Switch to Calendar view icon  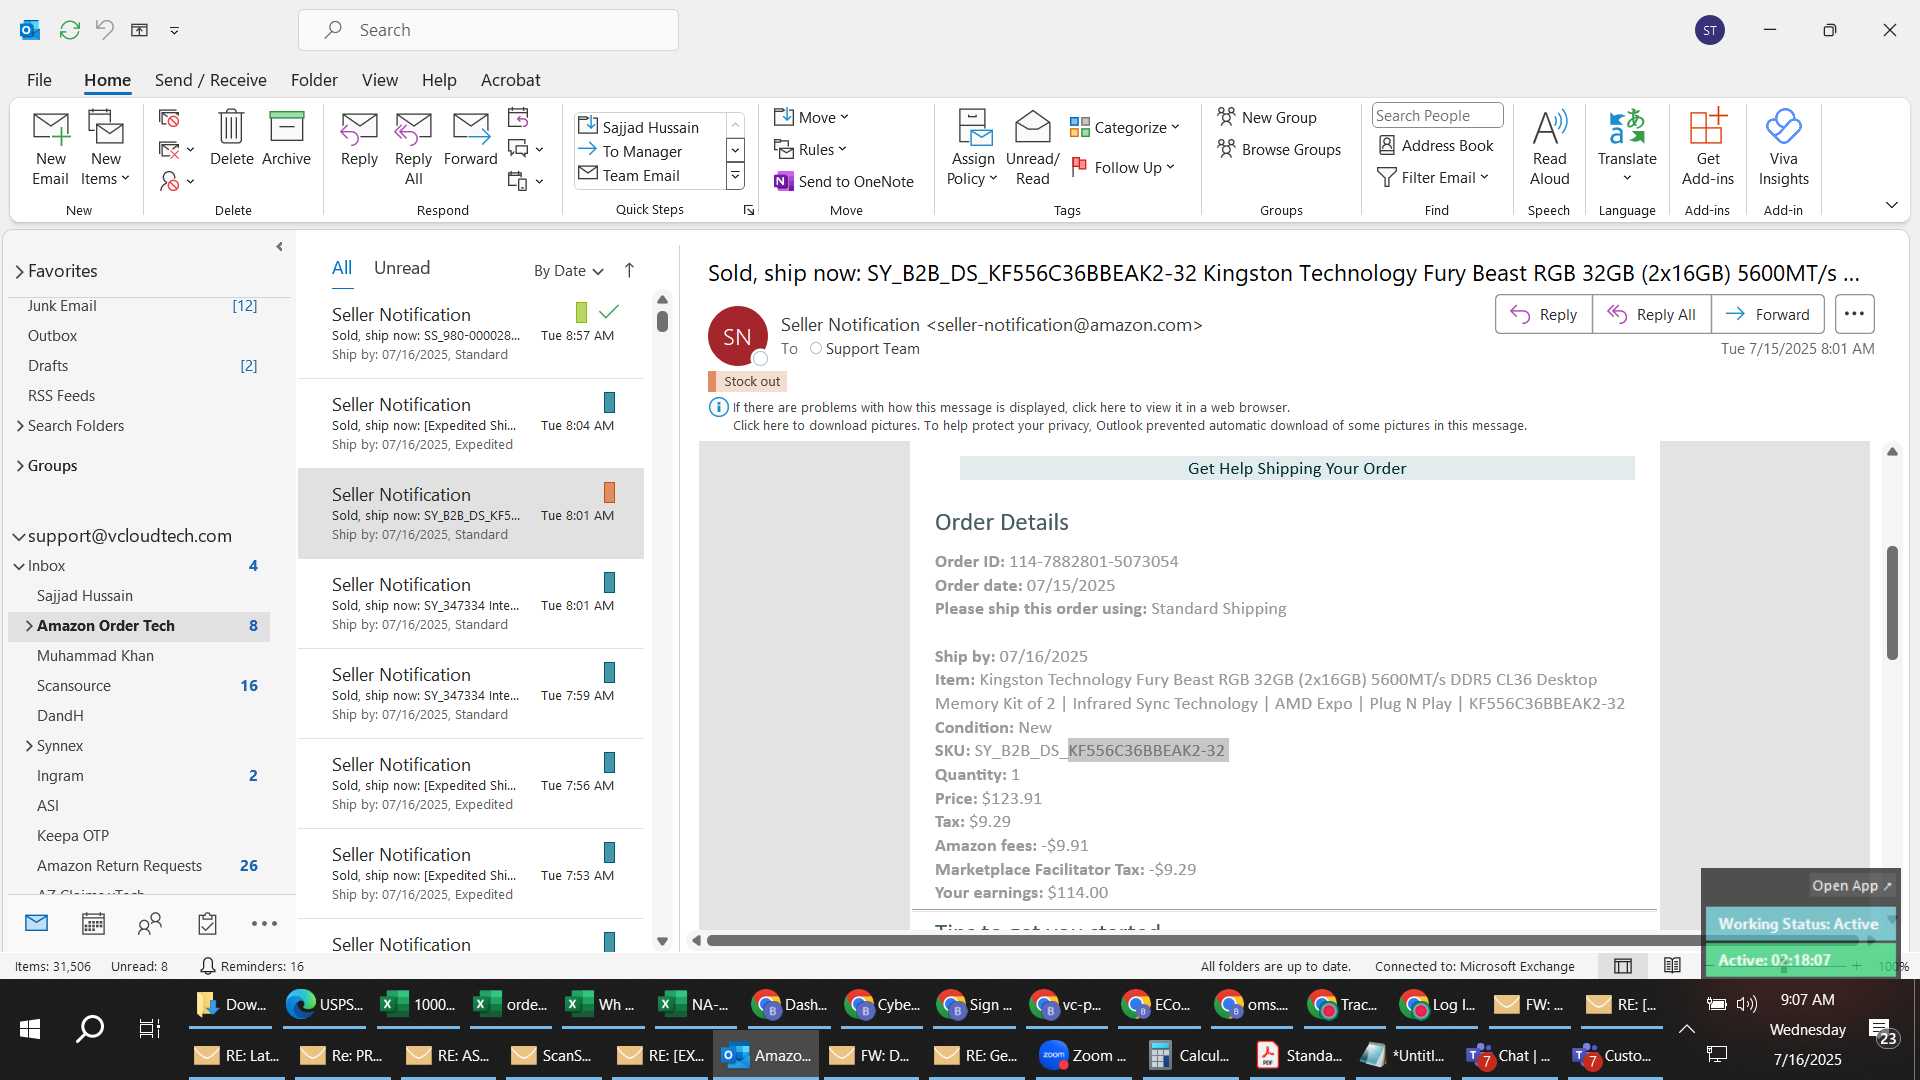(93, 924)
